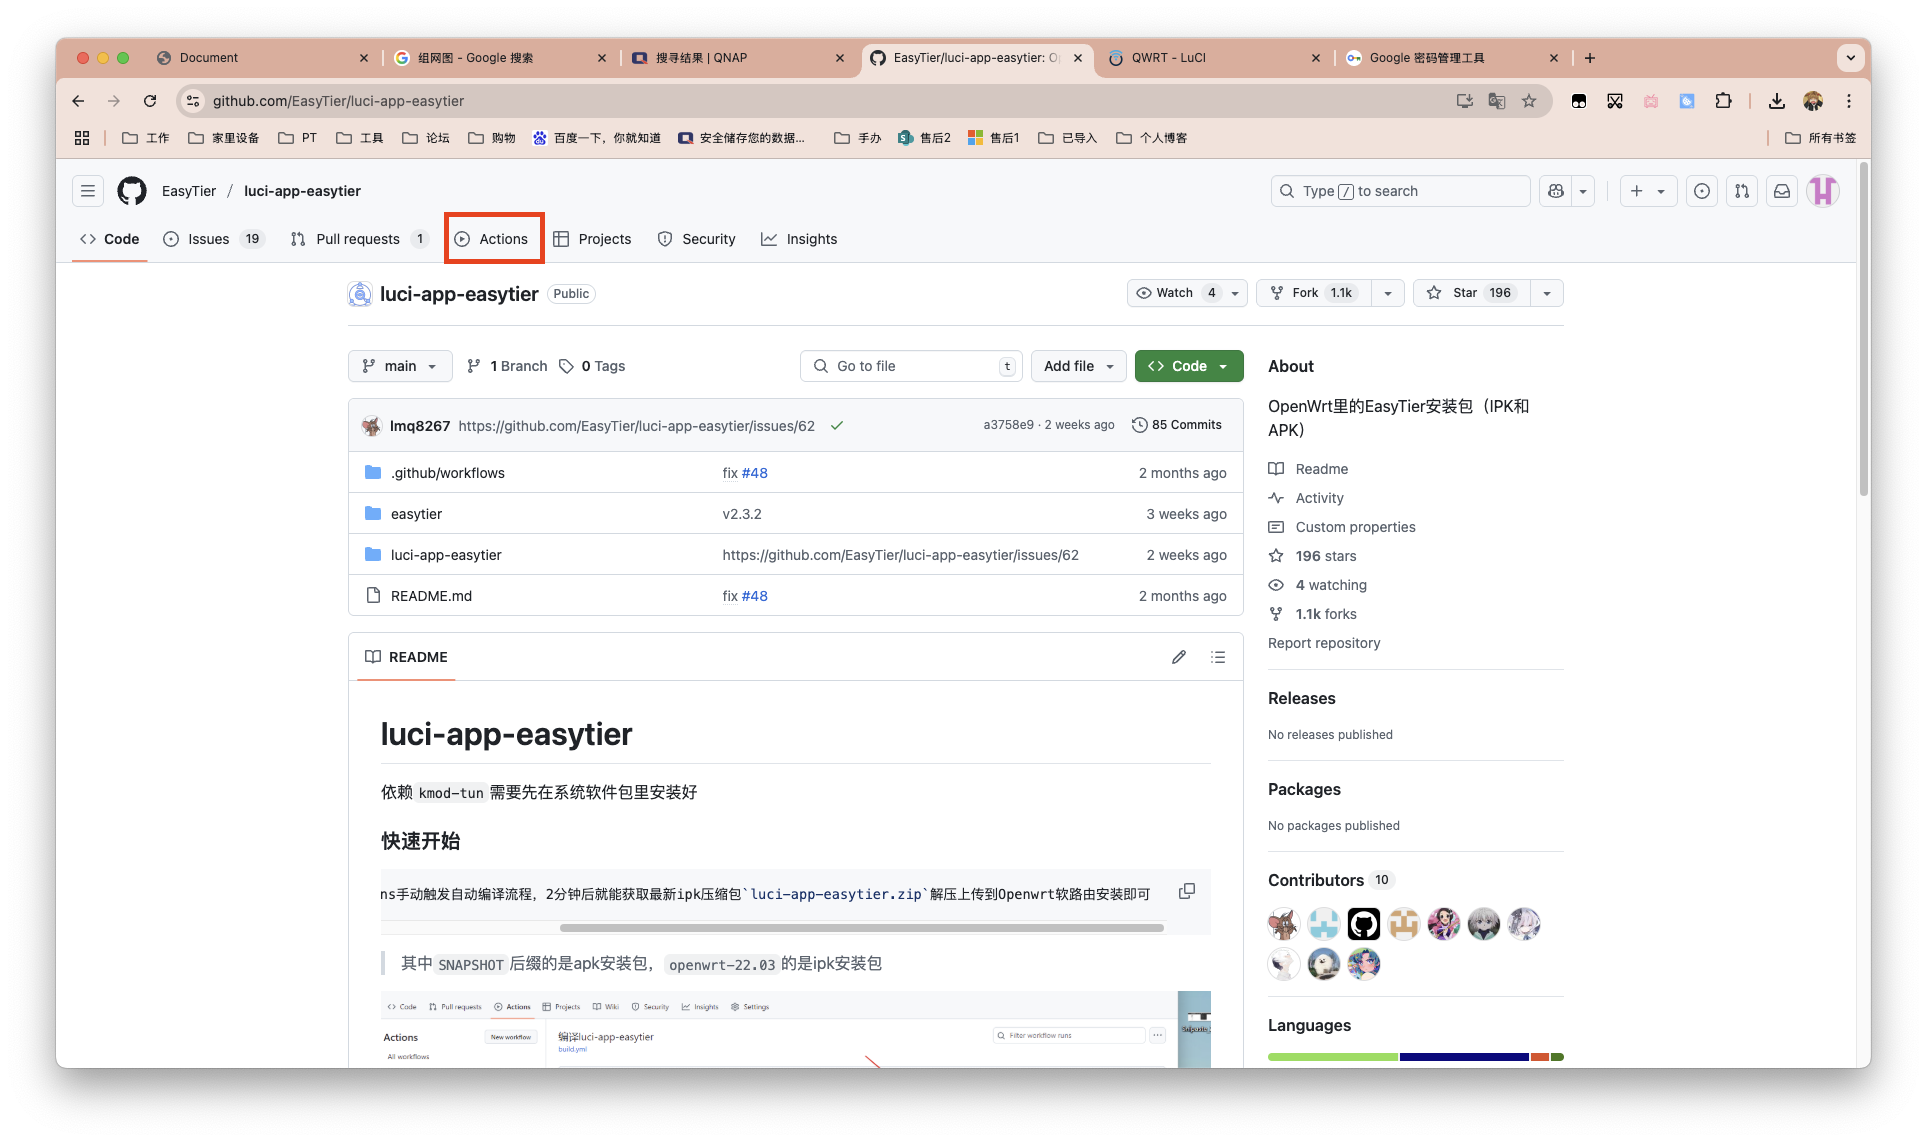The width and height of the screenshot is (1927, 1142).
Task: Open the Copilot chat icon
Action: [1556, 191]
